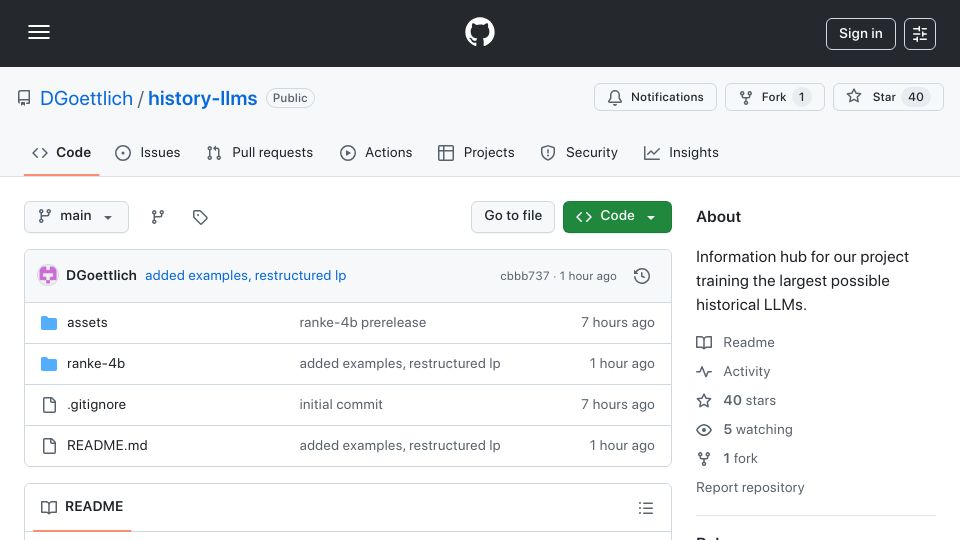Switch to the Actions tab
Image resolution: width=960 pixels, height=540 pixels.
pos(376,152)
